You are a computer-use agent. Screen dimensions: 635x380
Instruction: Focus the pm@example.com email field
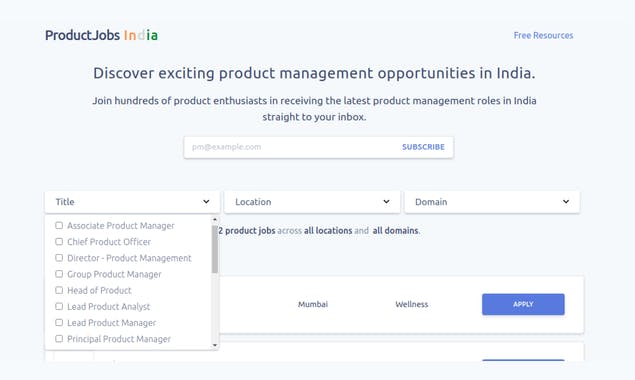pos(290,147)
